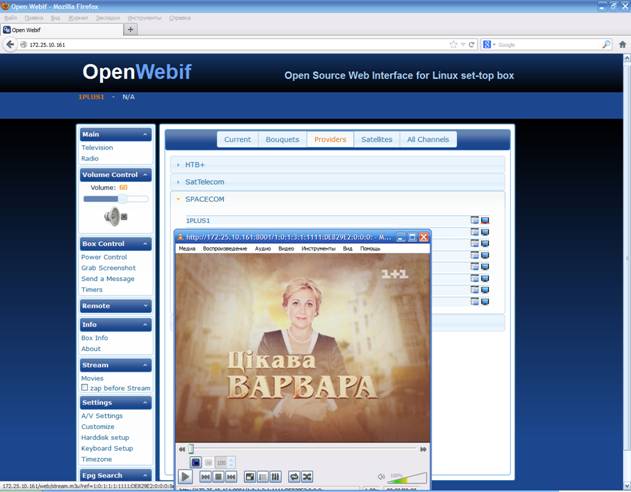Collapse the Info sidebar section

click(x=146, y=325)
